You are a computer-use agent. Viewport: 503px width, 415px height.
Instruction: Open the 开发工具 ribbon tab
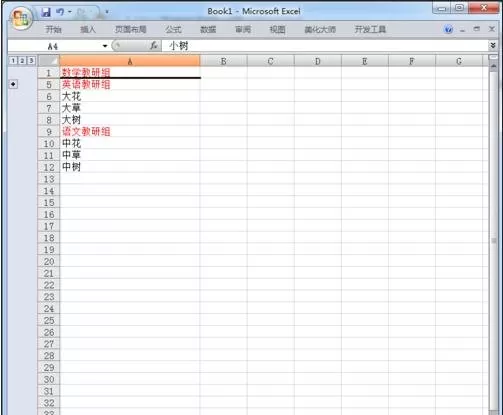tap(370, 29)
